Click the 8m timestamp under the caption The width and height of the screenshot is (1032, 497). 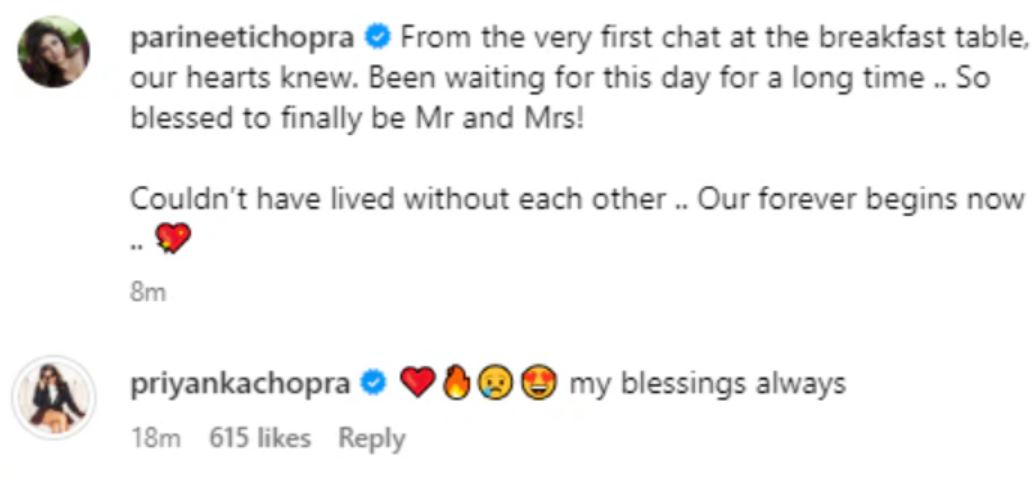click(x=148, y=293)
